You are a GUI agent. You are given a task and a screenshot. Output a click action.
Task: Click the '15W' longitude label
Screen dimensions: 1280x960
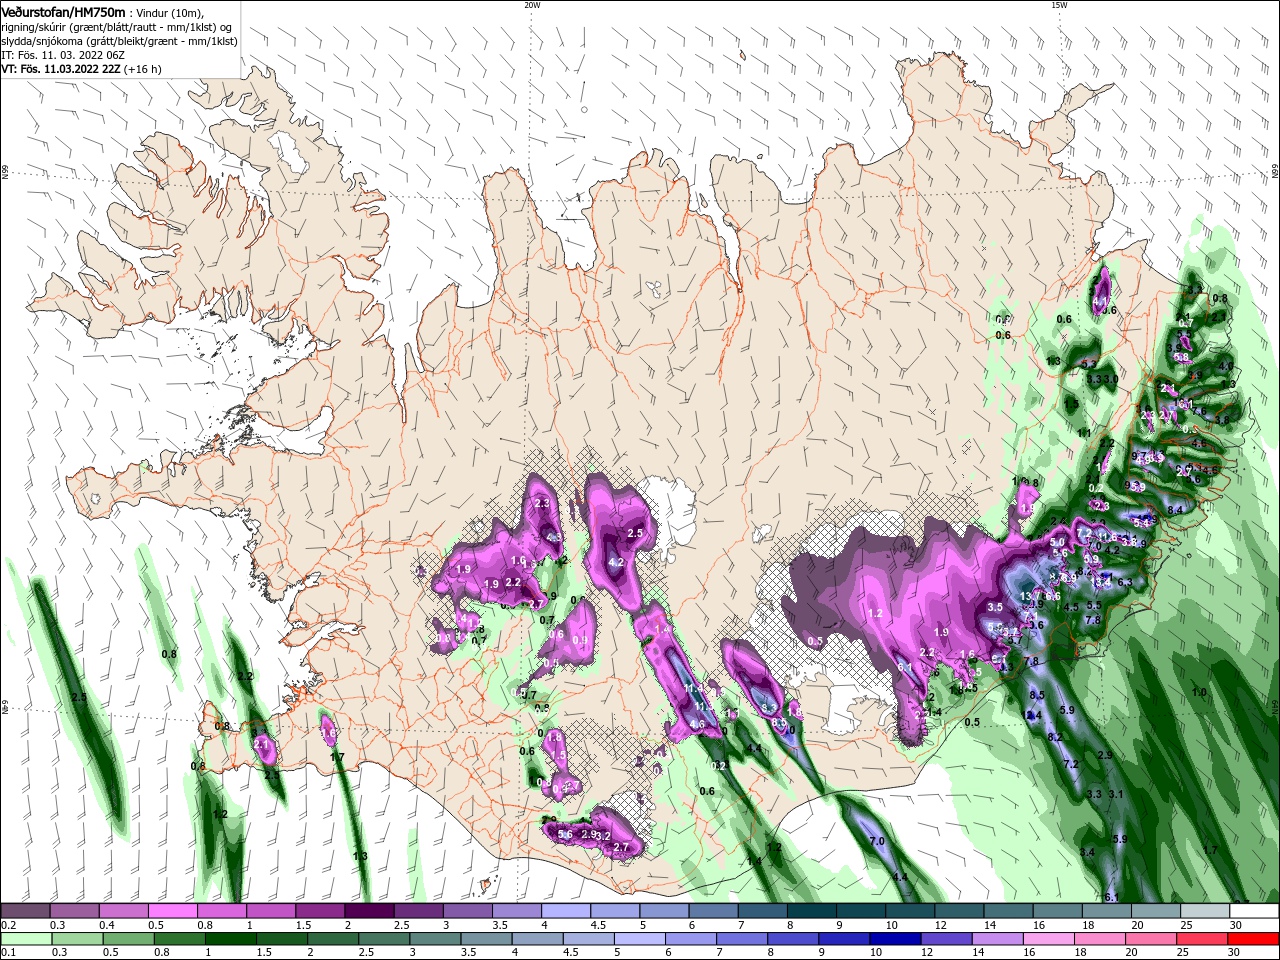(1059, 5)
